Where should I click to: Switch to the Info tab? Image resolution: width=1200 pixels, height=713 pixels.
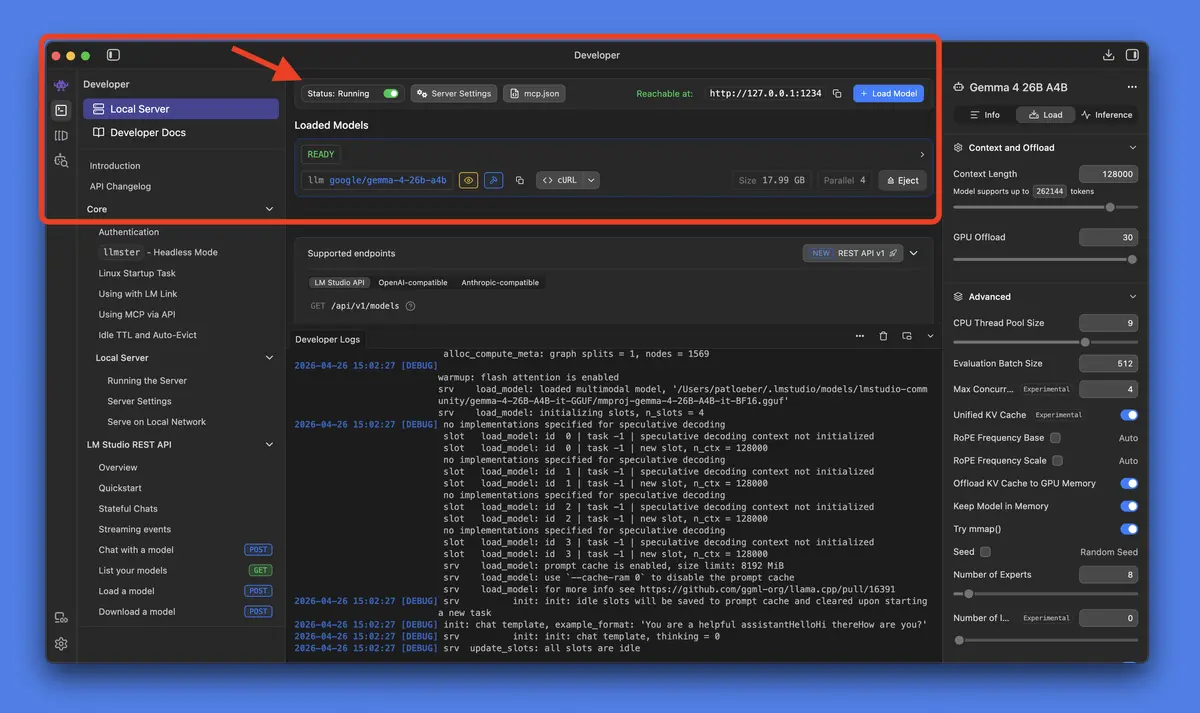[983, 114]
